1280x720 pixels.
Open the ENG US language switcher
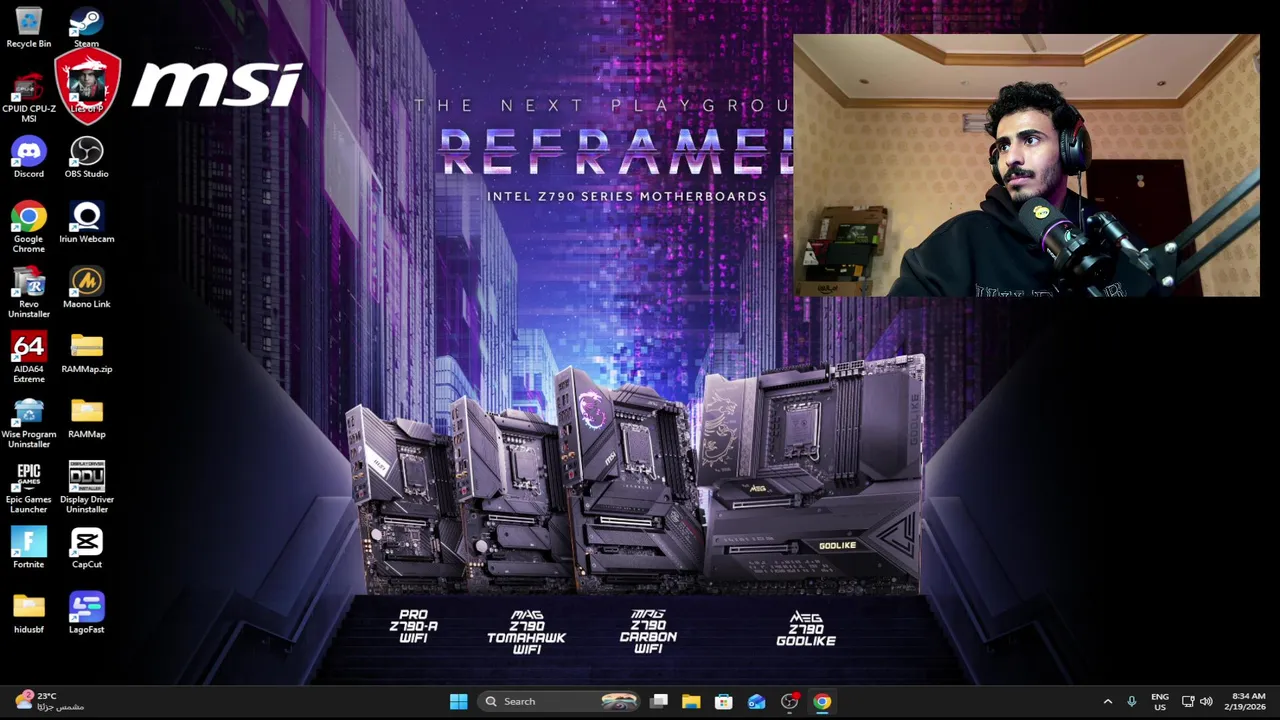pyautogui.click(x=1160, y=701)
